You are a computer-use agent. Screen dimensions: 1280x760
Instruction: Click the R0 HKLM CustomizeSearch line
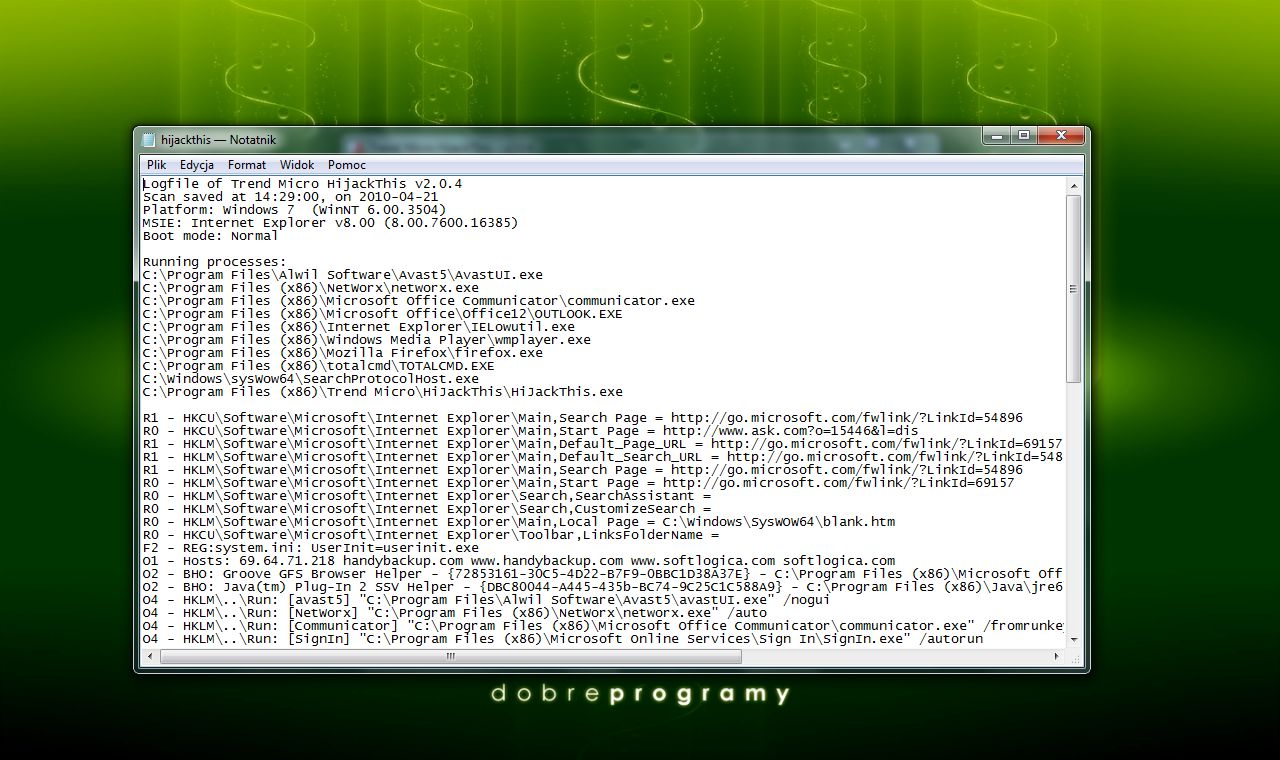[426, 509]
